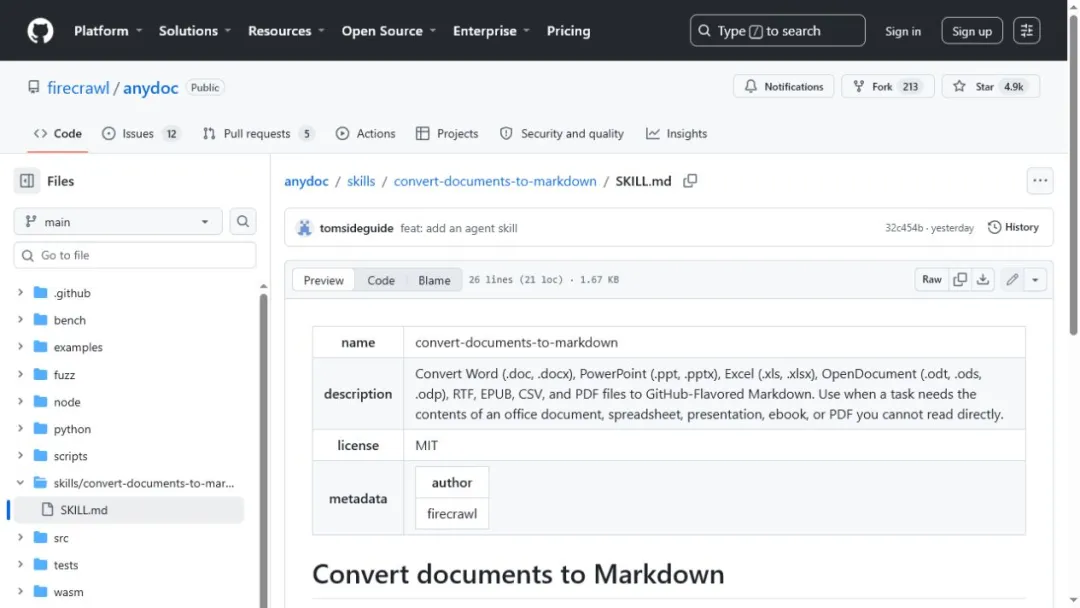1080x608 pixels.
Task: Go to the Pricing page
Action: [x=568, y=31]
